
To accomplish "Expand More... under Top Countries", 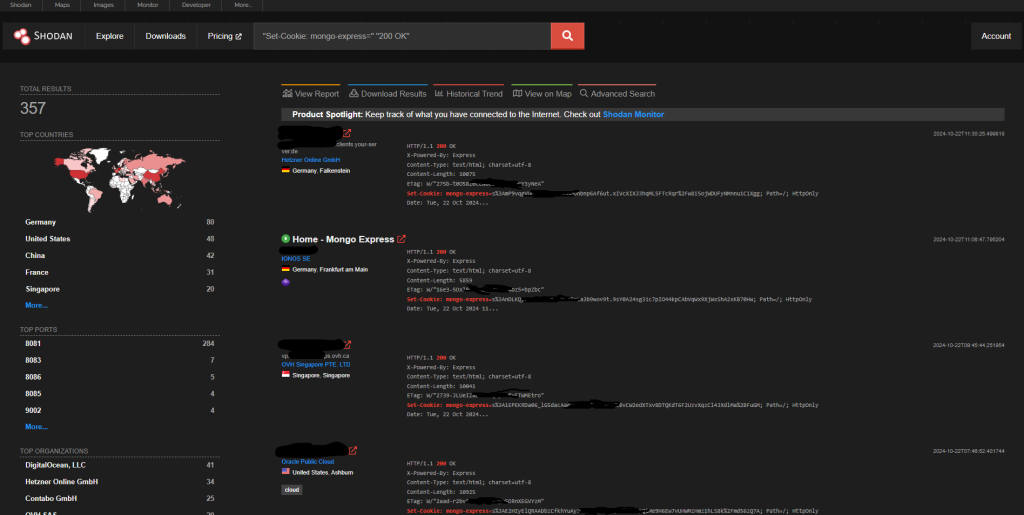I will [37, 305].
